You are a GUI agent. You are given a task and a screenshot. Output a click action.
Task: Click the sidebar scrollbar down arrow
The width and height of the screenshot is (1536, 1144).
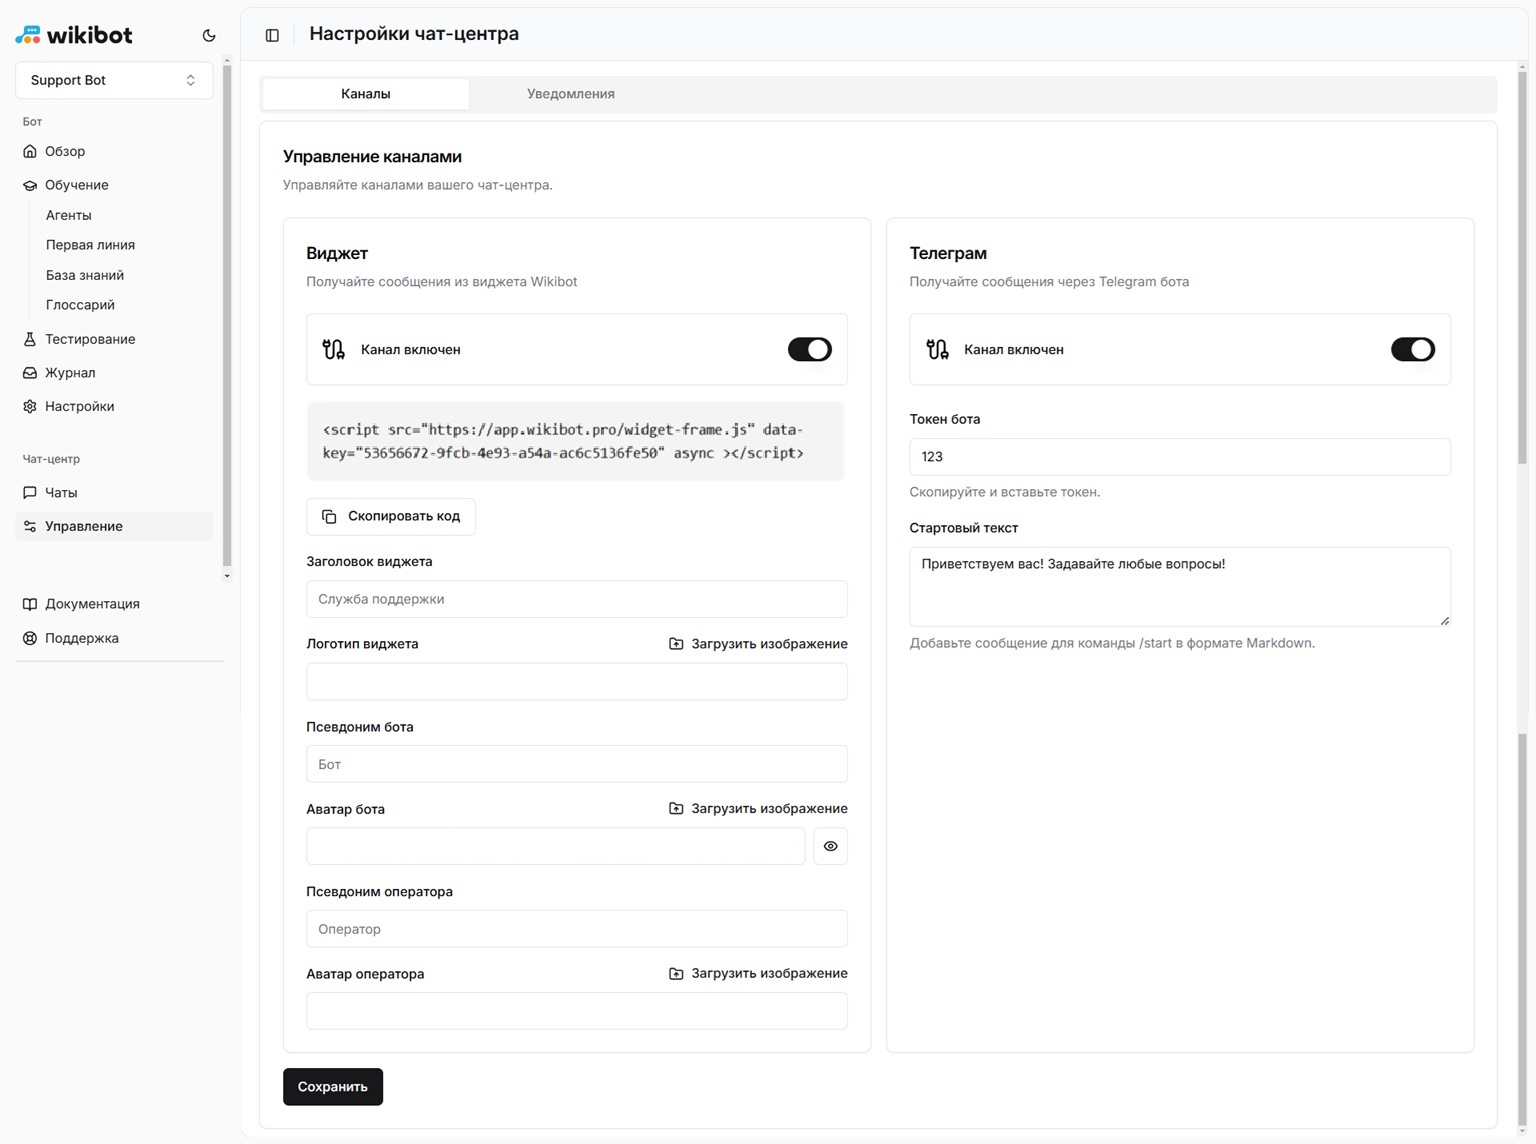(227, 576)
